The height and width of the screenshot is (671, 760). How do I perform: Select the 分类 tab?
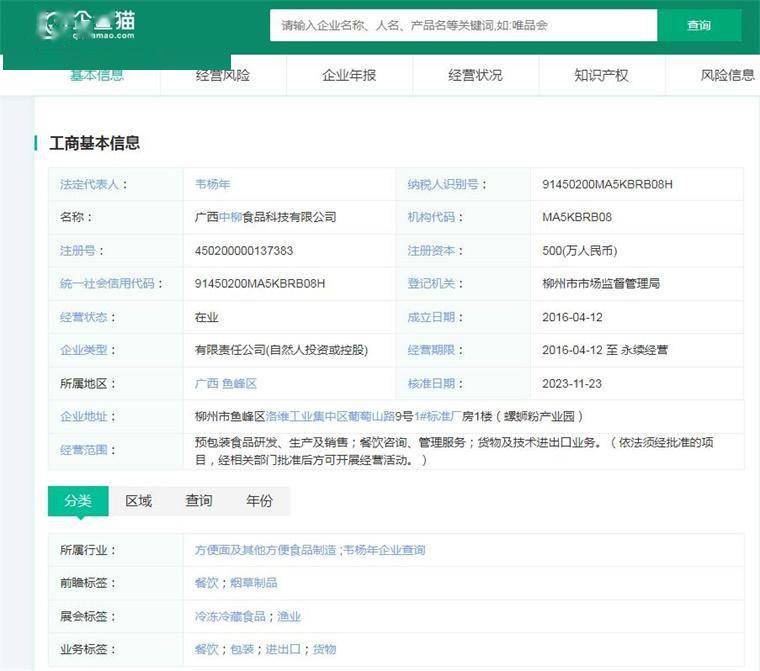[78, 501]
